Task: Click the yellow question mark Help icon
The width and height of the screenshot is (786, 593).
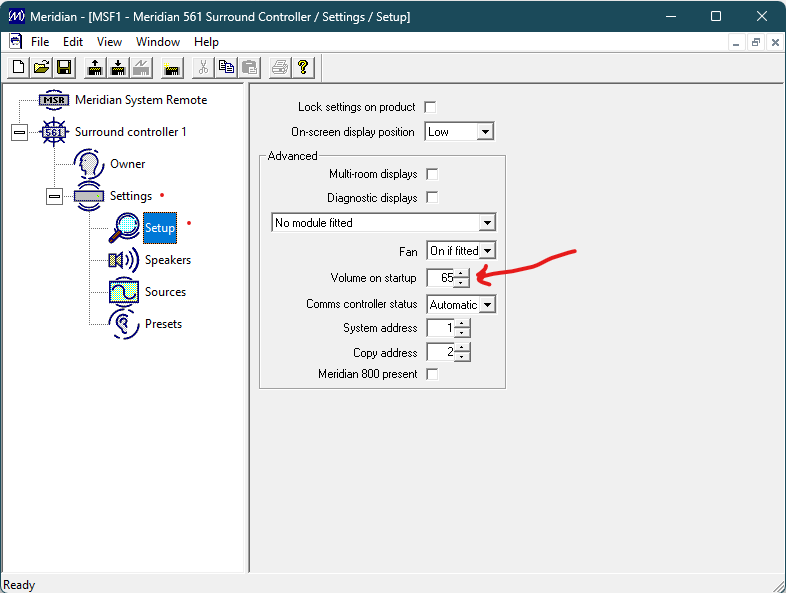Action: click(303, 67)
